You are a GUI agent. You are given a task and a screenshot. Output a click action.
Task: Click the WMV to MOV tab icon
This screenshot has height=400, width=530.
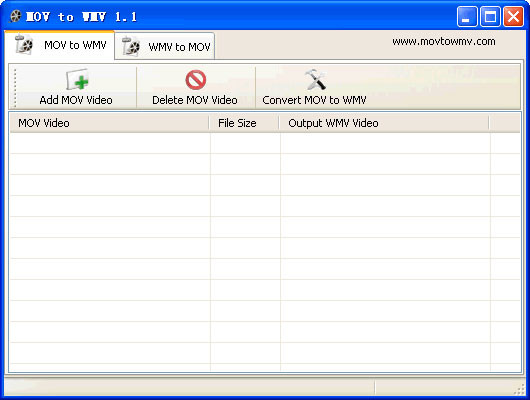tap(131, 46)
